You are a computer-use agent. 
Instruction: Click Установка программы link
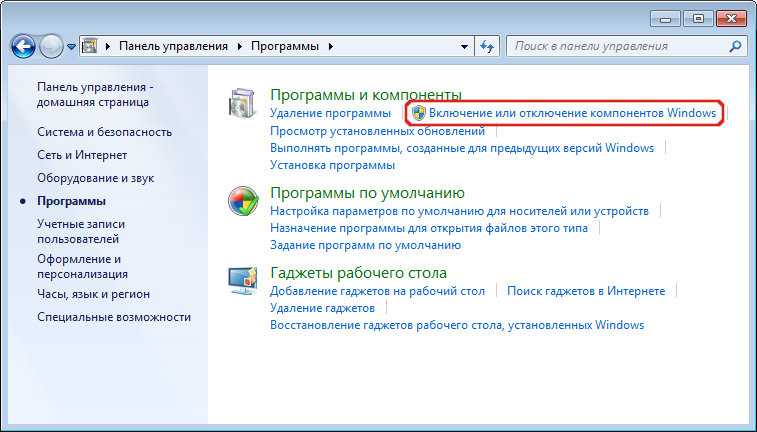[332, 165]
